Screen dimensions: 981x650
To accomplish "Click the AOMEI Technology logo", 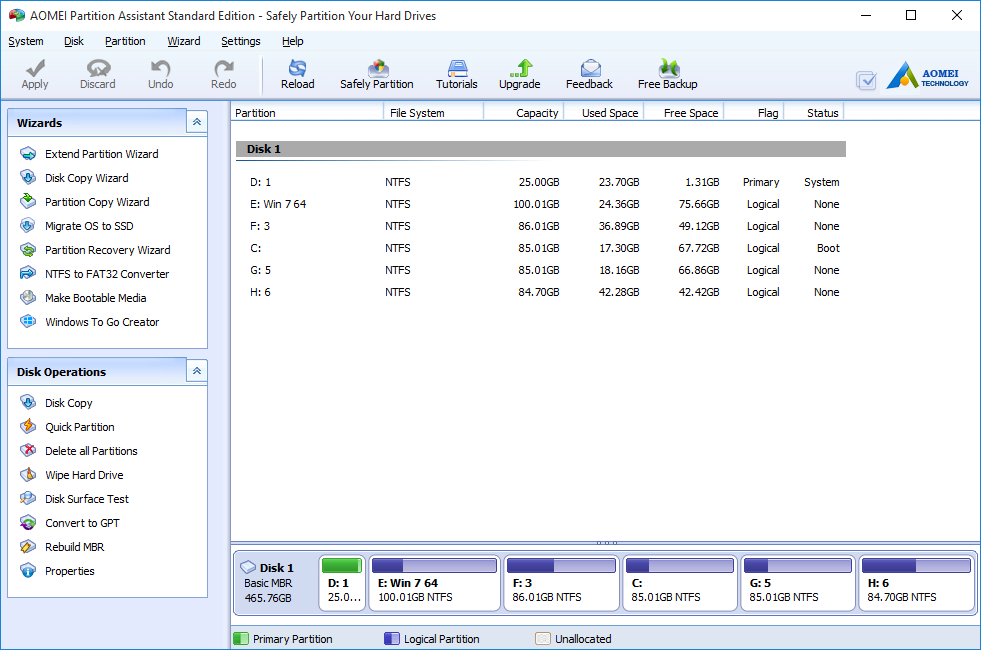I will tap(927, 76).
